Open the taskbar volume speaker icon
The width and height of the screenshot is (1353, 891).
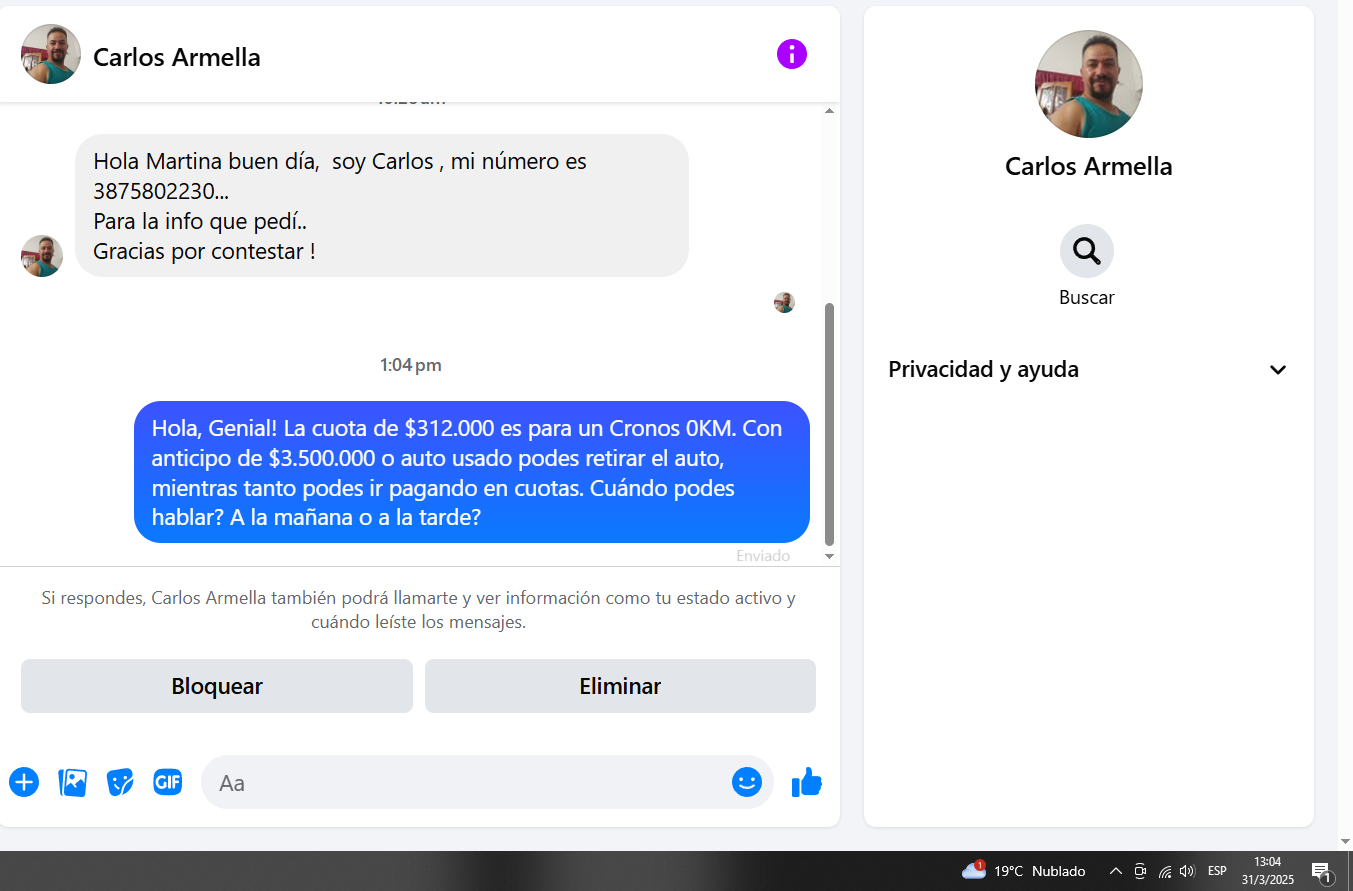(x=1188, y=871)
